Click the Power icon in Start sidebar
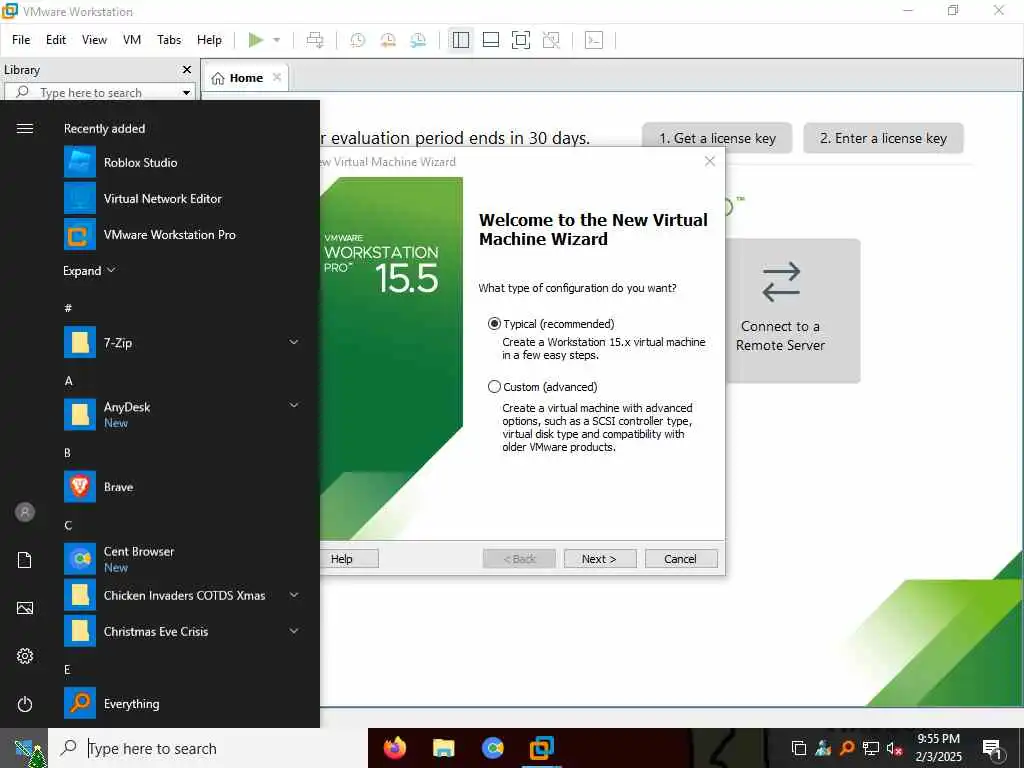This screenshot has height=768, width=1024. 25,704
